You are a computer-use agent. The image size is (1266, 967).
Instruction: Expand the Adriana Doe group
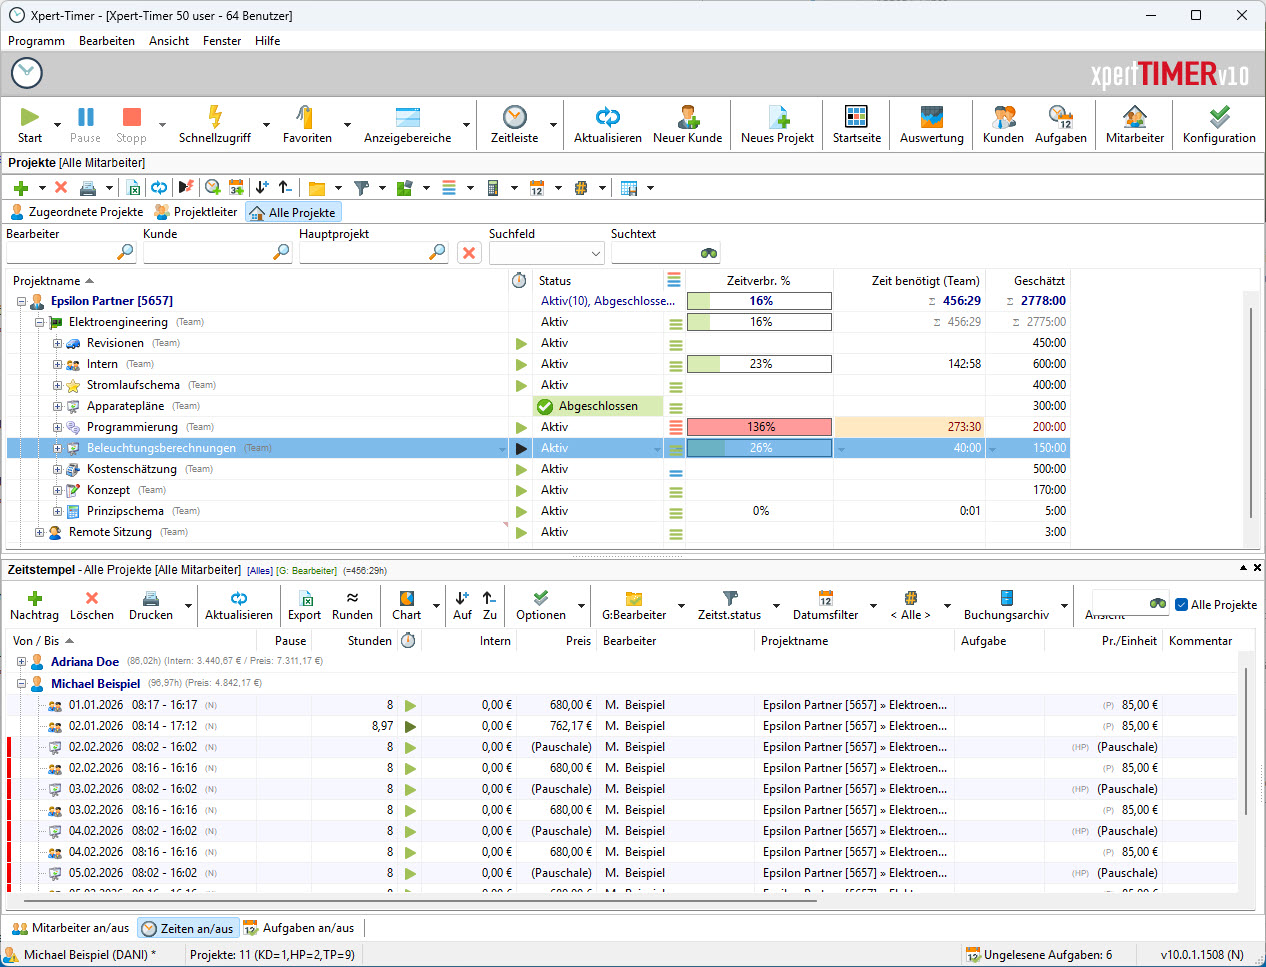point(21,661)
